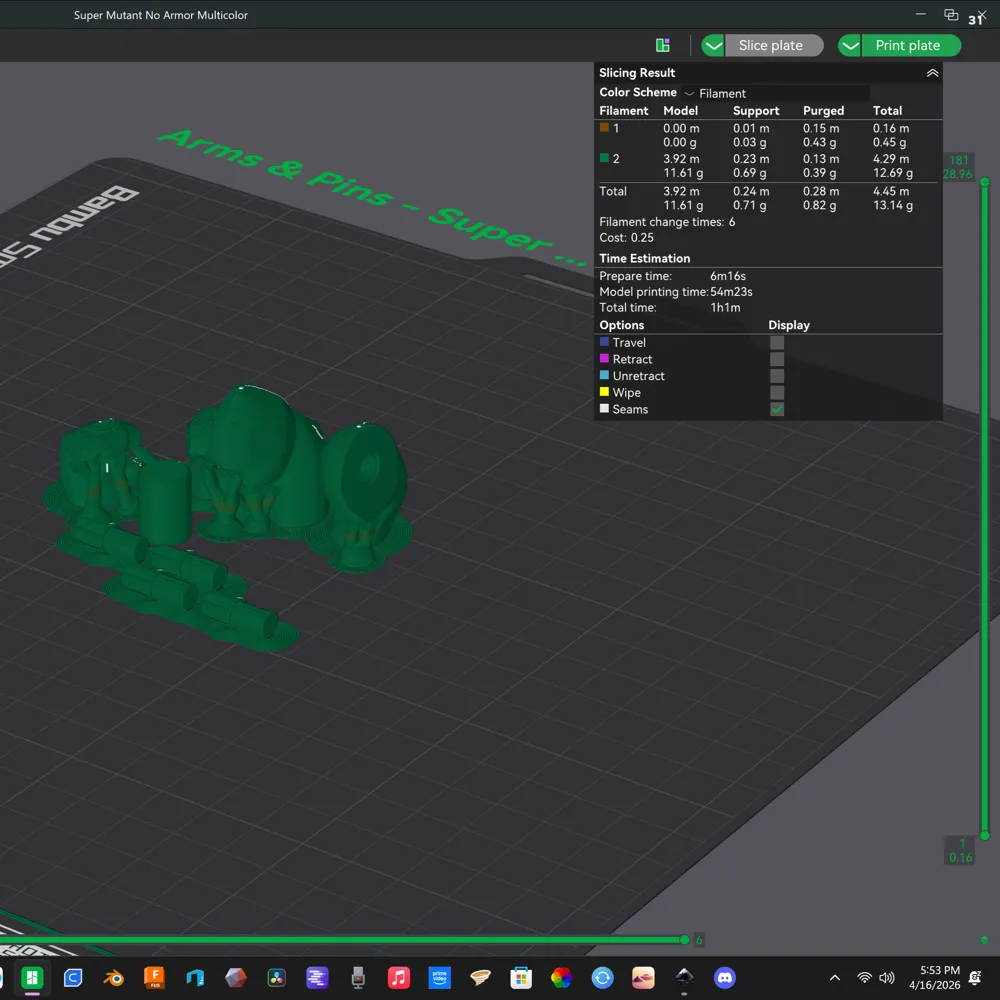This screenshot has width=1000, height=1000.
Task: Click the "Filament change times: 6" text
Action: (x=666, y=222)
